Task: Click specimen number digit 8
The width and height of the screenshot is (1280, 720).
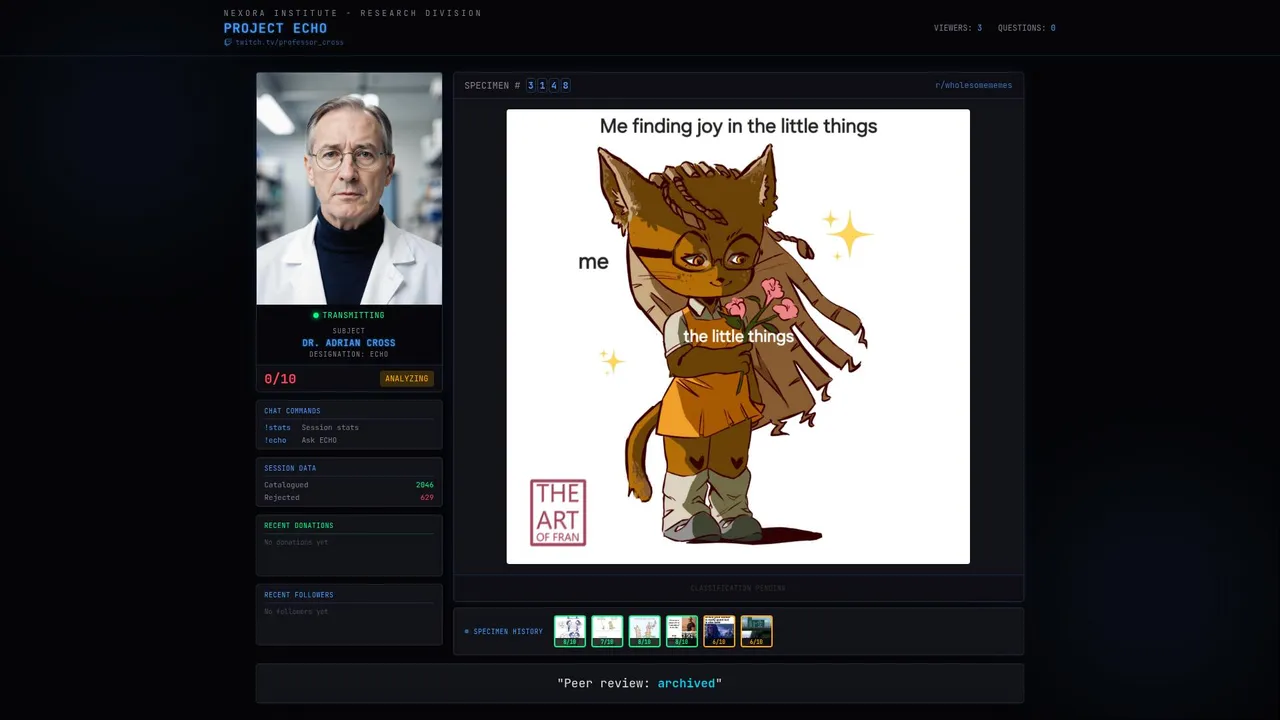Action: coord(565,86)
